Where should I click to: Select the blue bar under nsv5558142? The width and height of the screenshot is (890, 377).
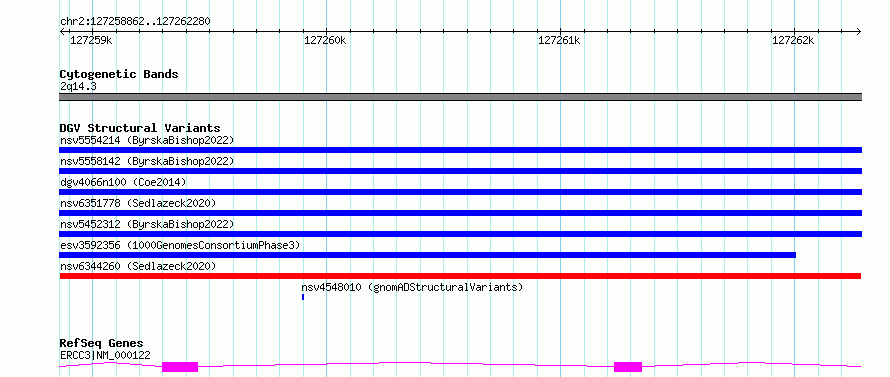460,171
